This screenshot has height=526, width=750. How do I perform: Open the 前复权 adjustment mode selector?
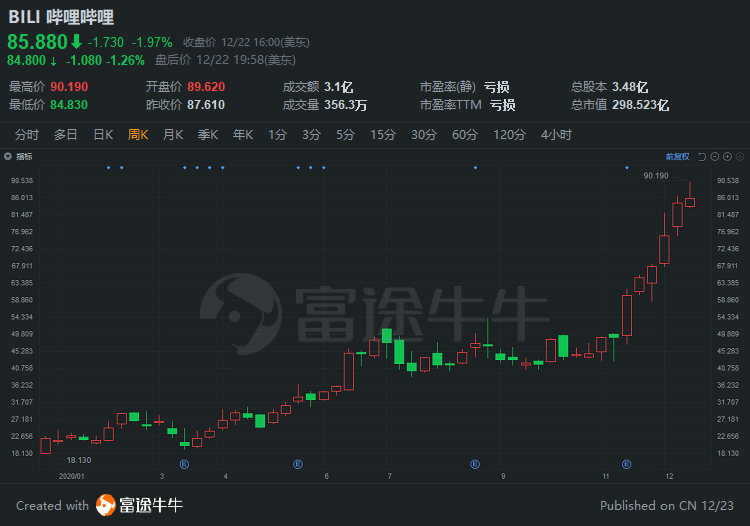pos(677,157)
